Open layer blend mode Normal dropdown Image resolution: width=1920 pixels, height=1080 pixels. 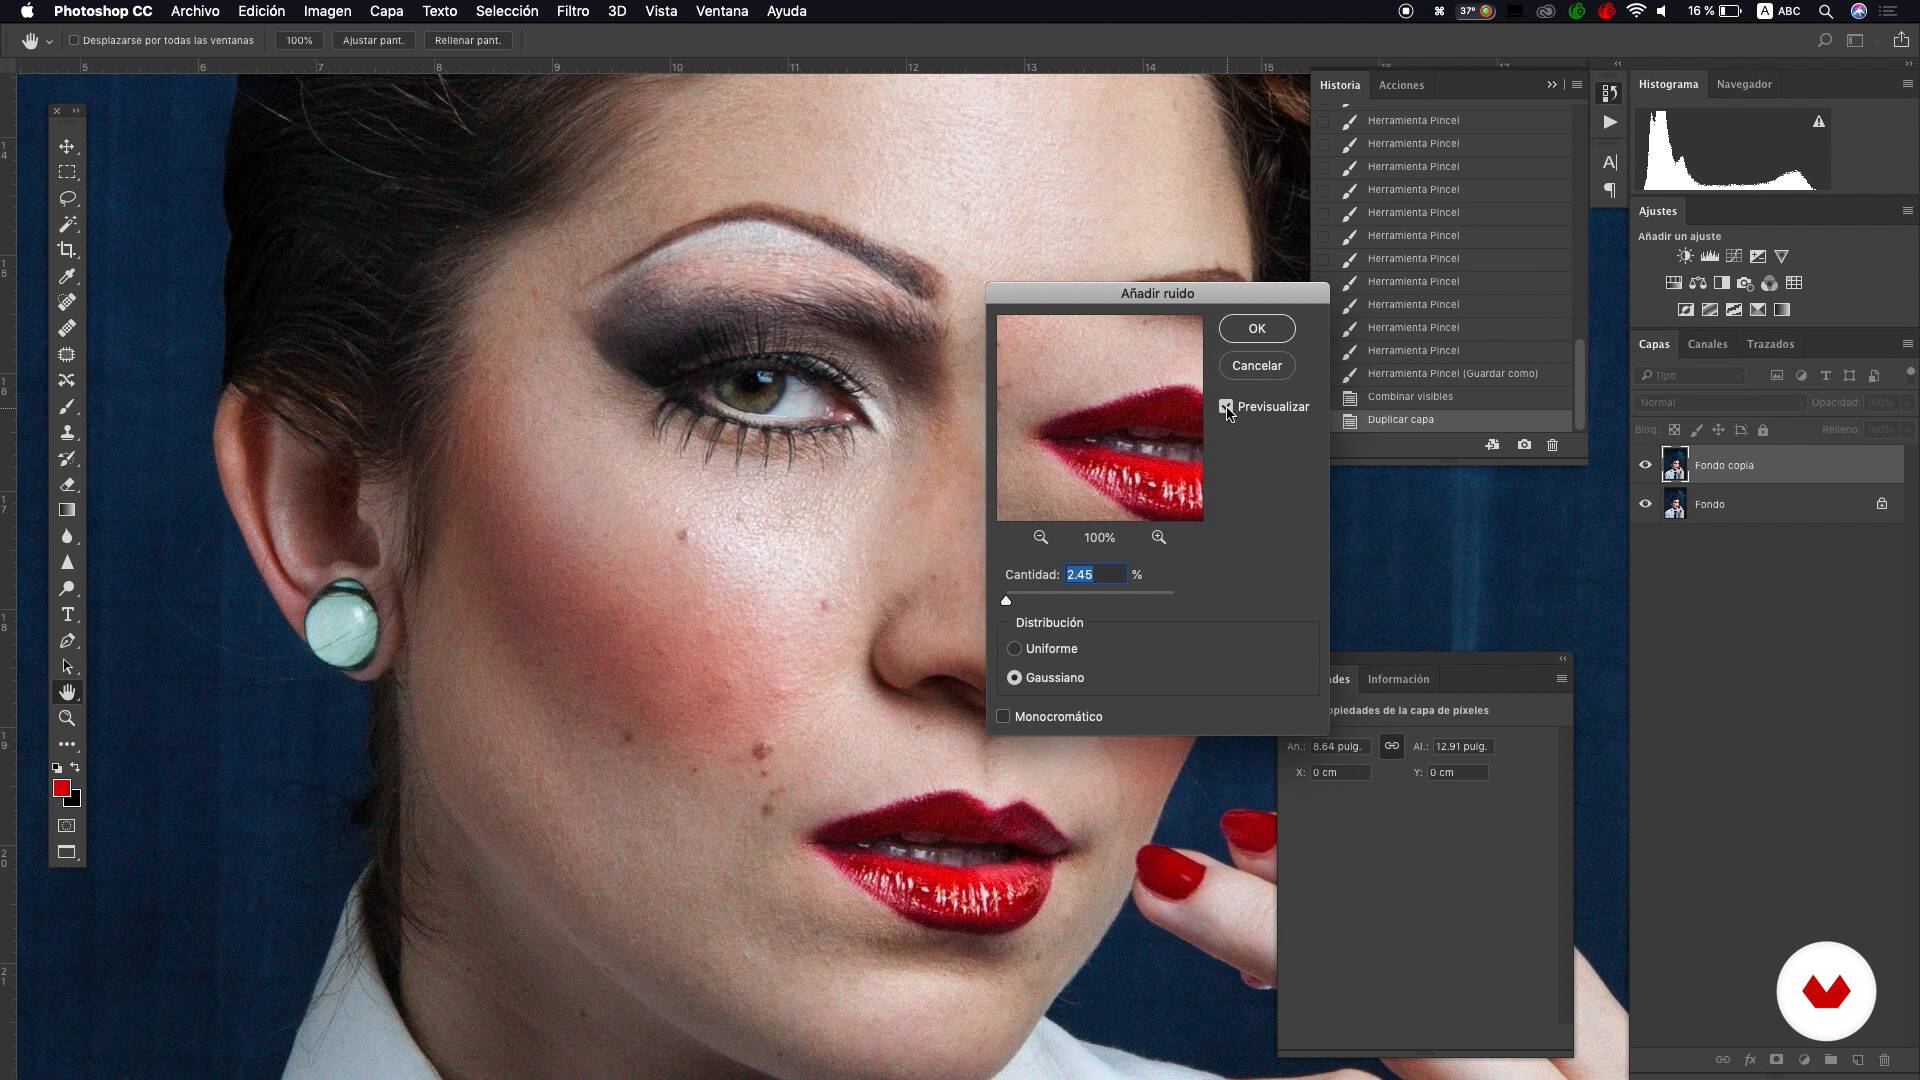point(1720,403)
